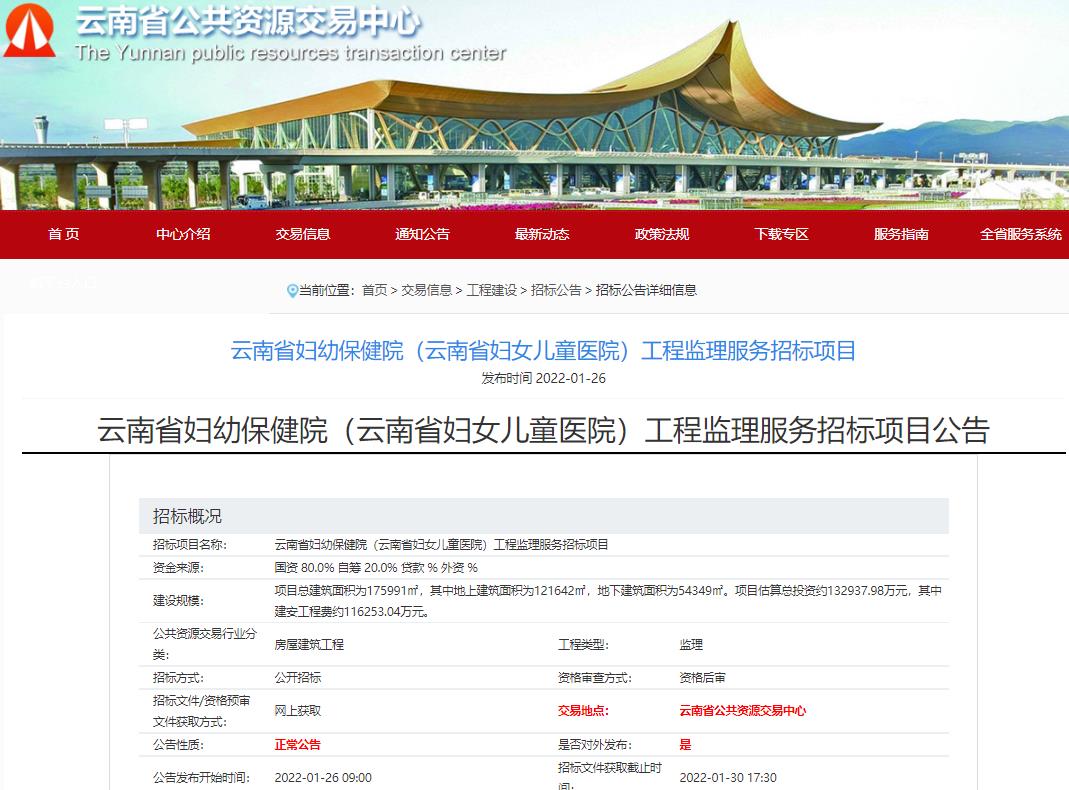This screenshot has height=790, width=1069.
Task: Click 招标公告详细信息 breadcrumb text
Action: [x=646, y=290]
